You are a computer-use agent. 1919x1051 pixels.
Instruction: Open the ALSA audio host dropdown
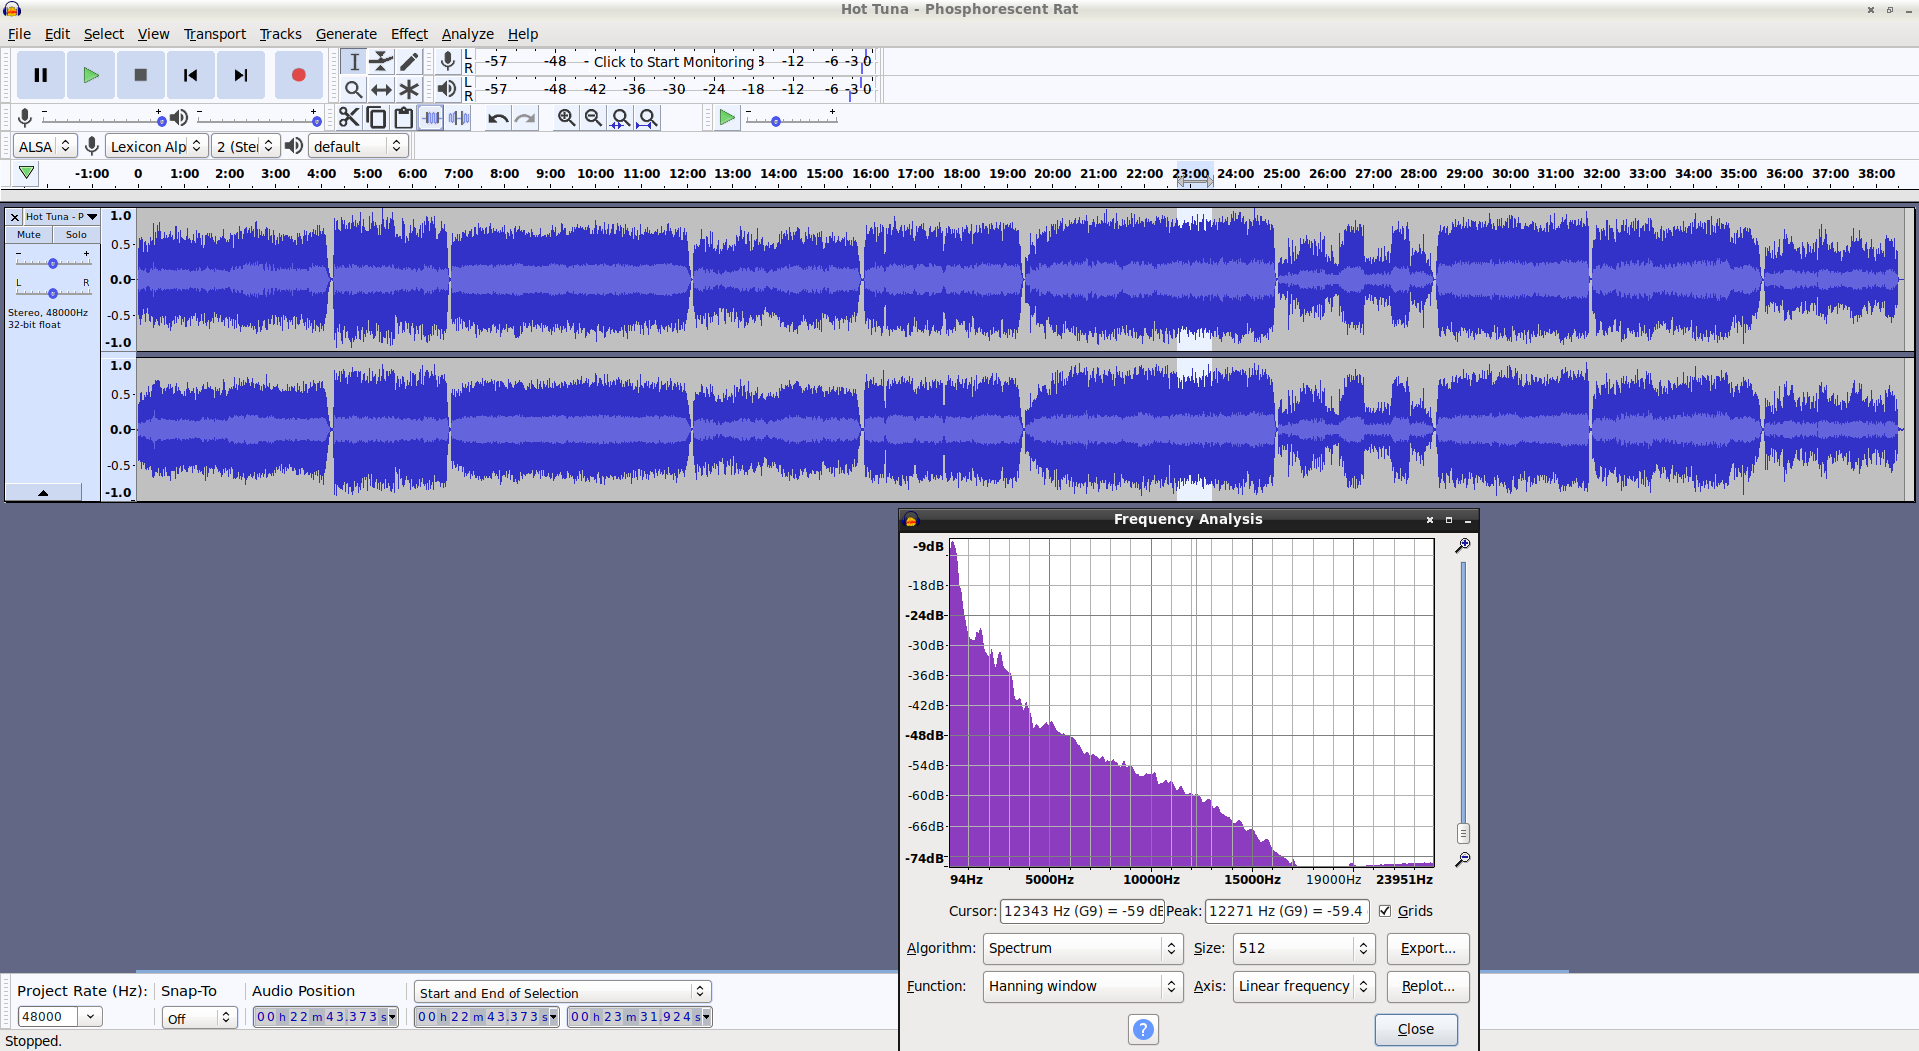coord(45,146)
